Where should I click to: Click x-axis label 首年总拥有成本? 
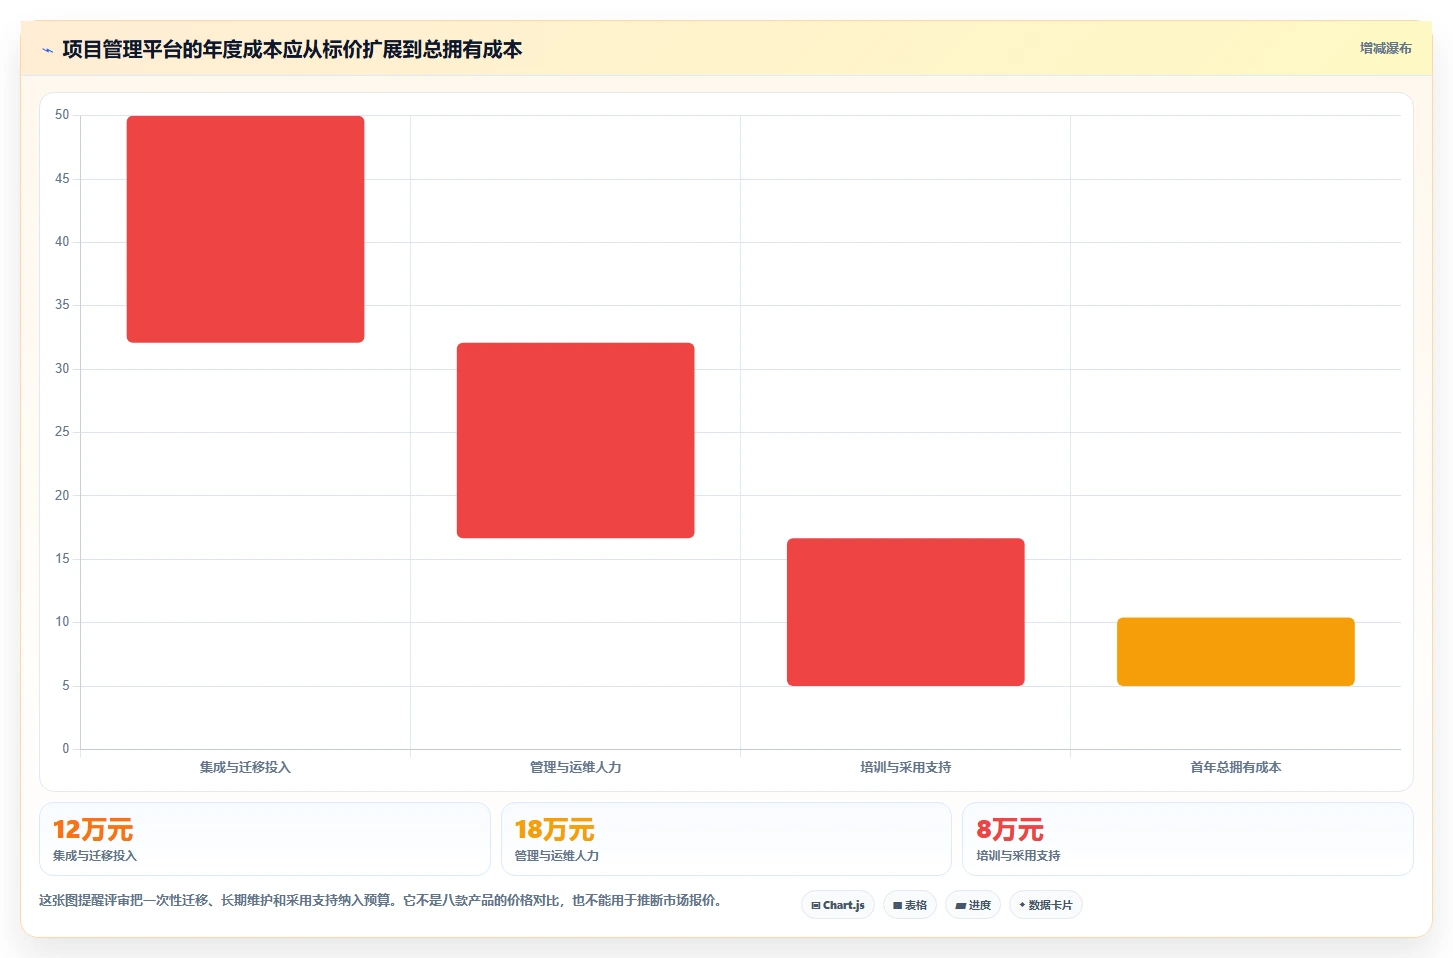click(1235, 767)
